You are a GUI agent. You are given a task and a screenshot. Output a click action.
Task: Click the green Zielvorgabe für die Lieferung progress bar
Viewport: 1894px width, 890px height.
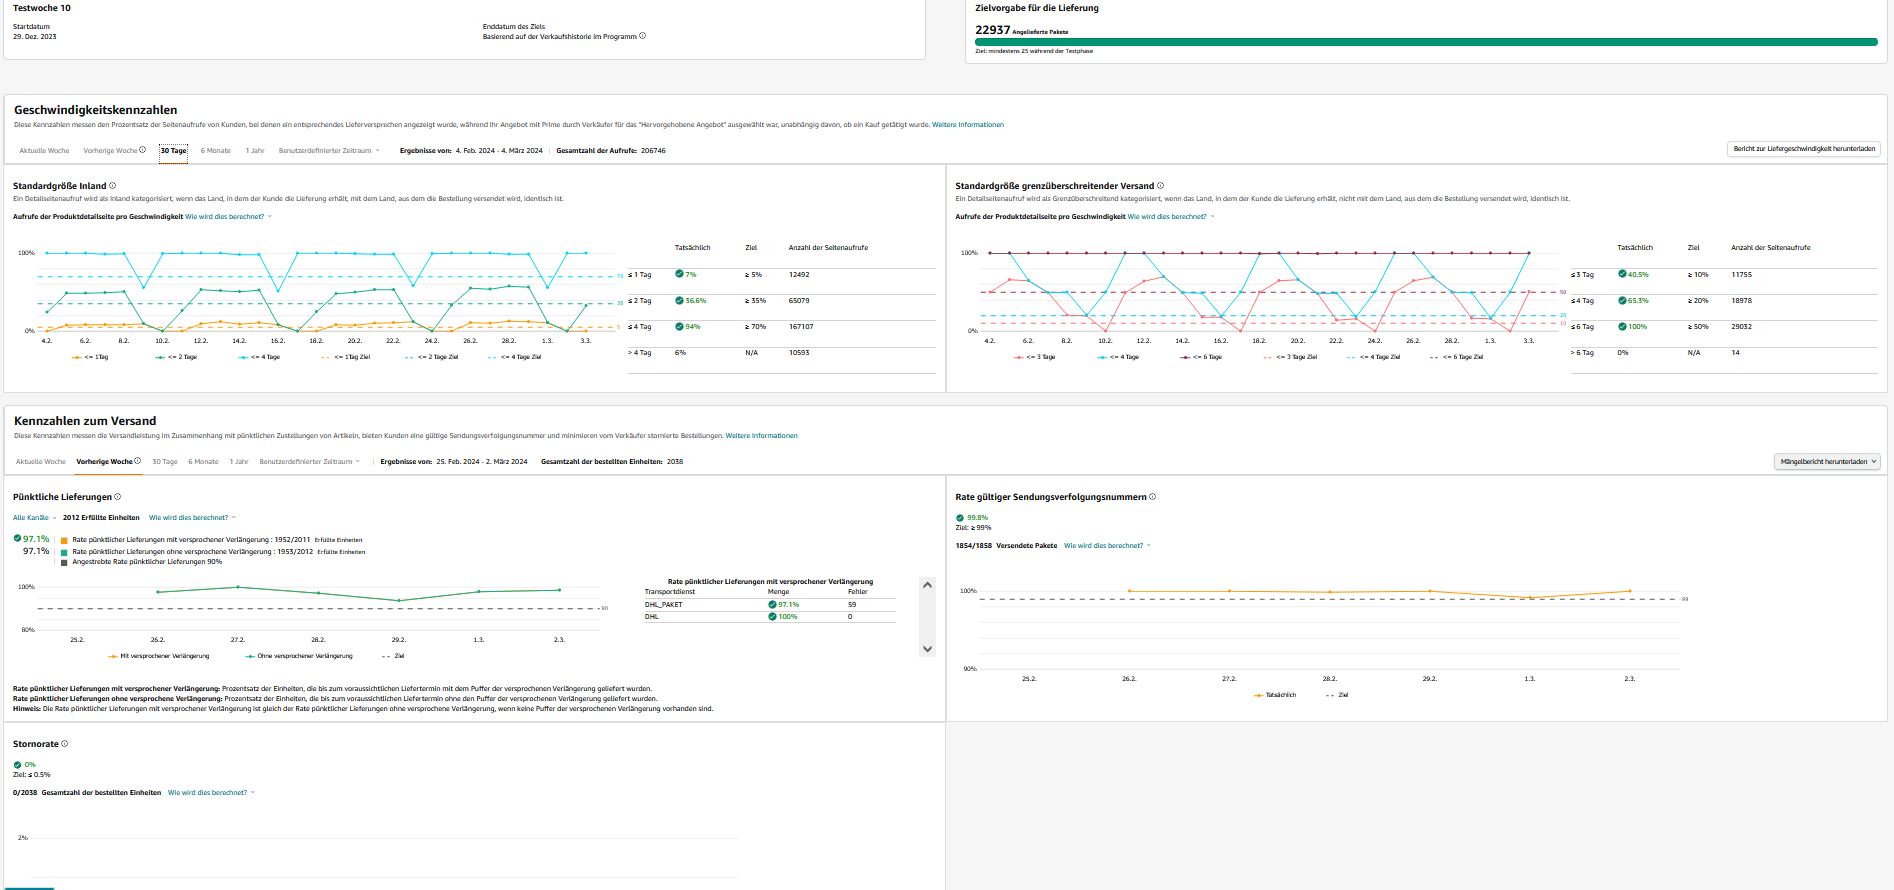pos(1426,42)
